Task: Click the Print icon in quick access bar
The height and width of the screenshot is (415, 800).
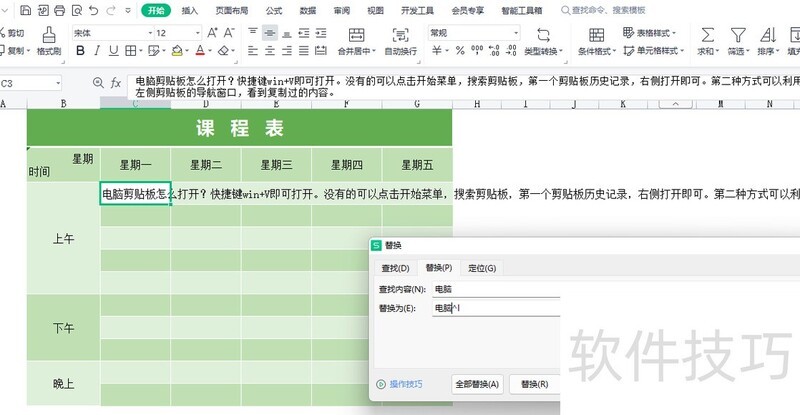Action: click(x=60, y=10)
